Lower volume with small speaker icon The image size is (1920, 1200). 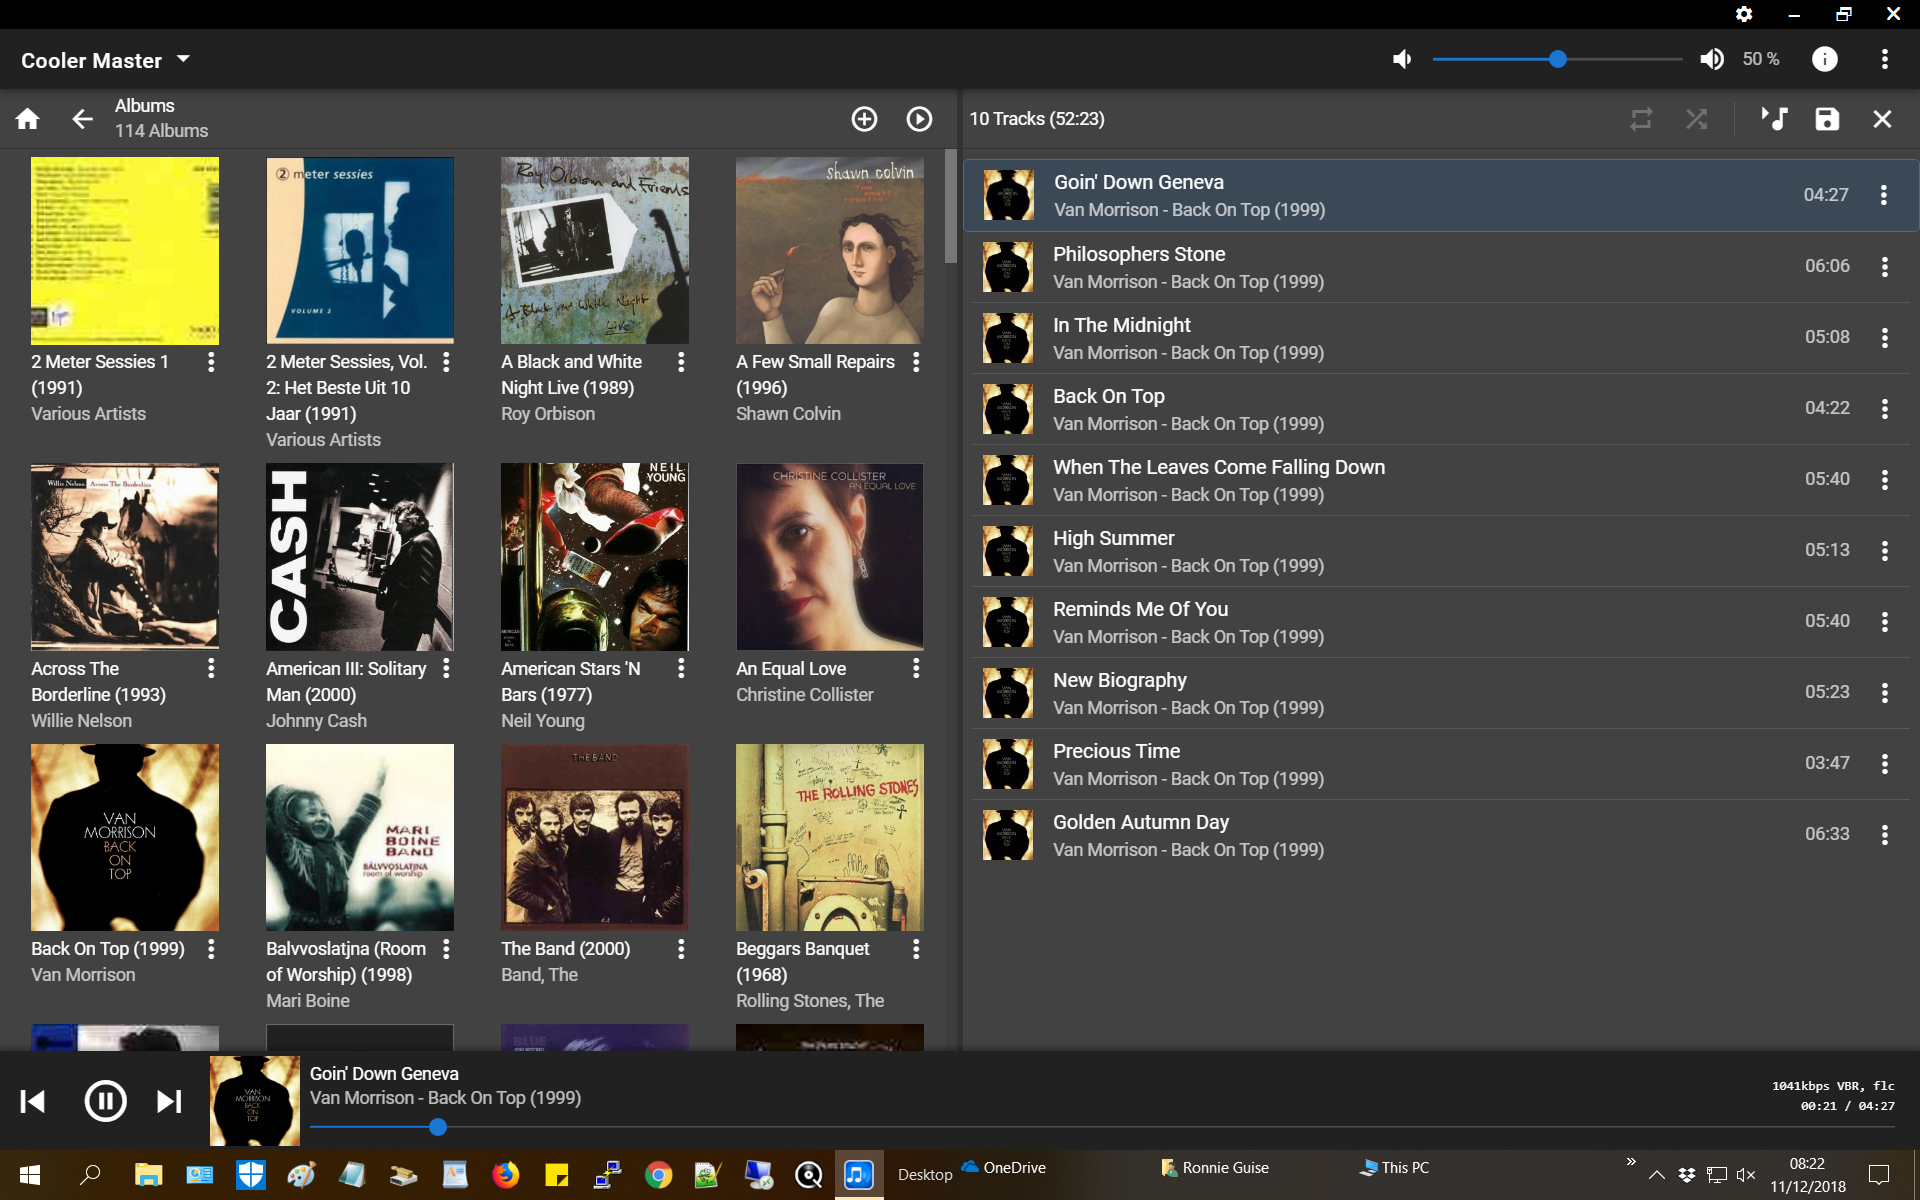(x=1402, y=59)
